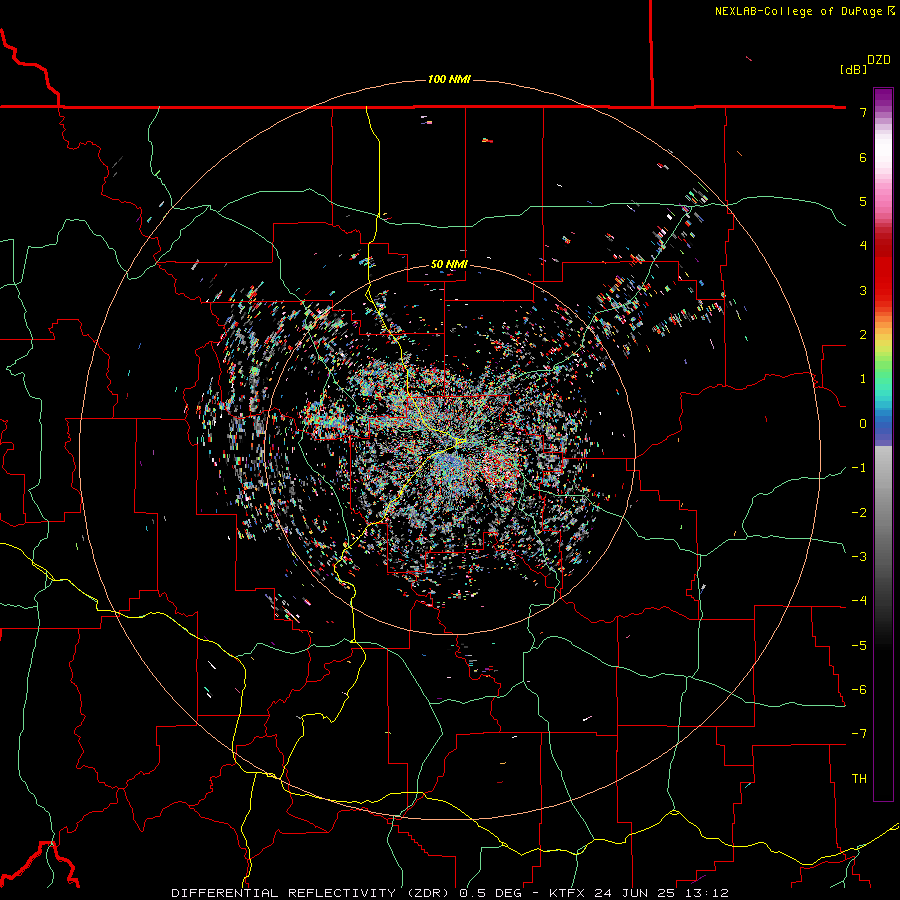Click the -1 value on the legend

tap(859, 468)
